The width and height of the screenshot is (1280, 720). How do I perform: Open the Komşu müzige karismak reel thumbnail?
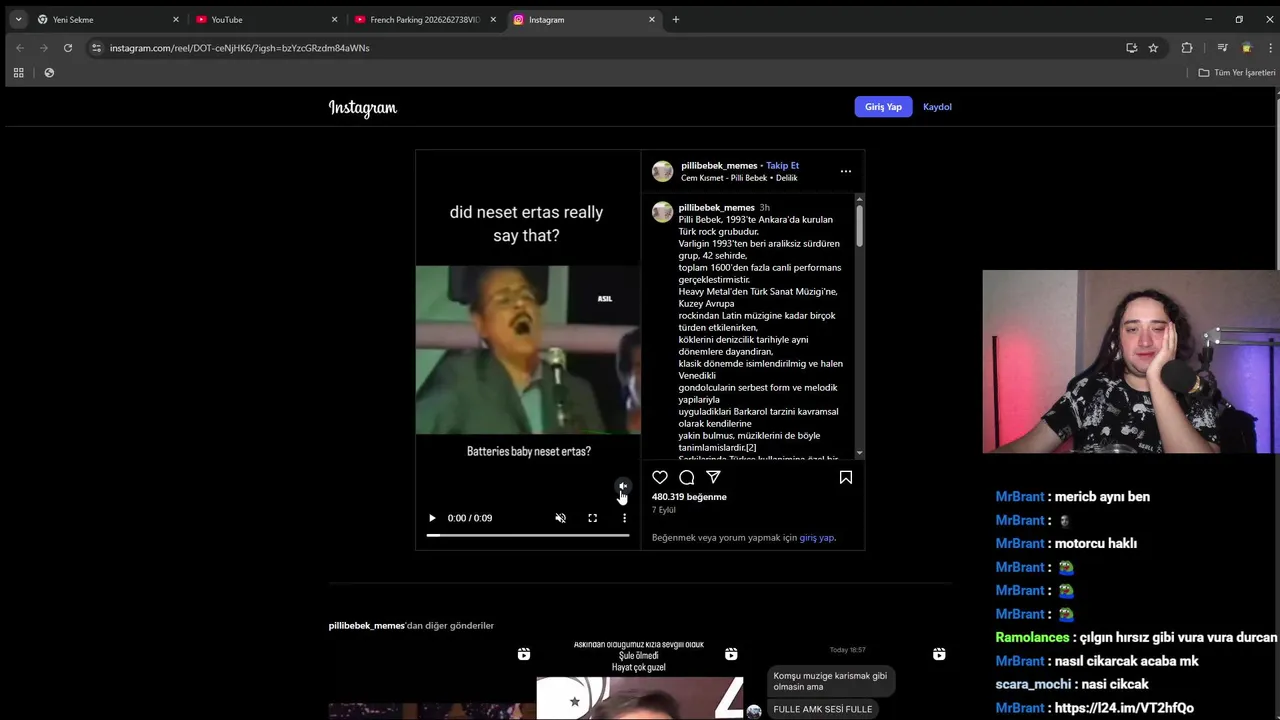[x=848, y=680]
